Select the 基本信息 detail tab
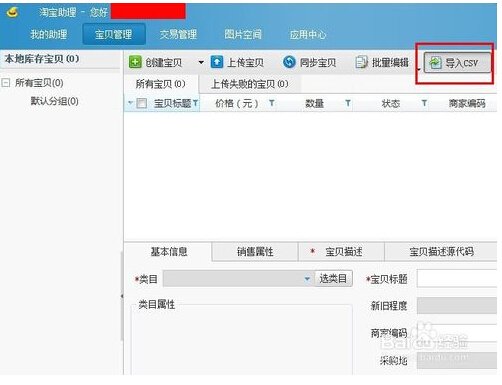Viewport: 502px width, 385px height. 169,252
